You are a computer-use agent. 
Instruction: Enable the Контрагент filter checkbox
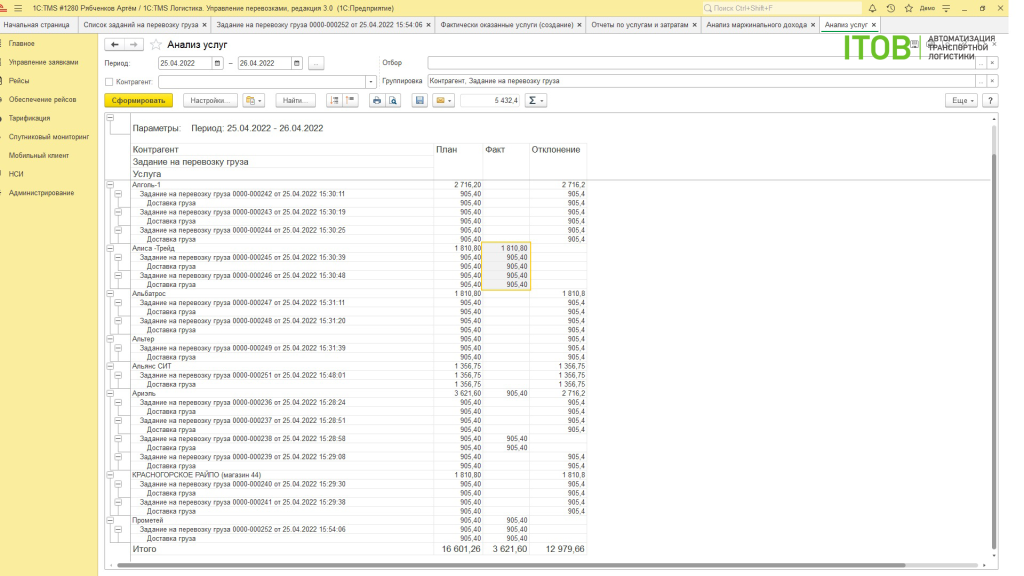click(x=109, y=82)
